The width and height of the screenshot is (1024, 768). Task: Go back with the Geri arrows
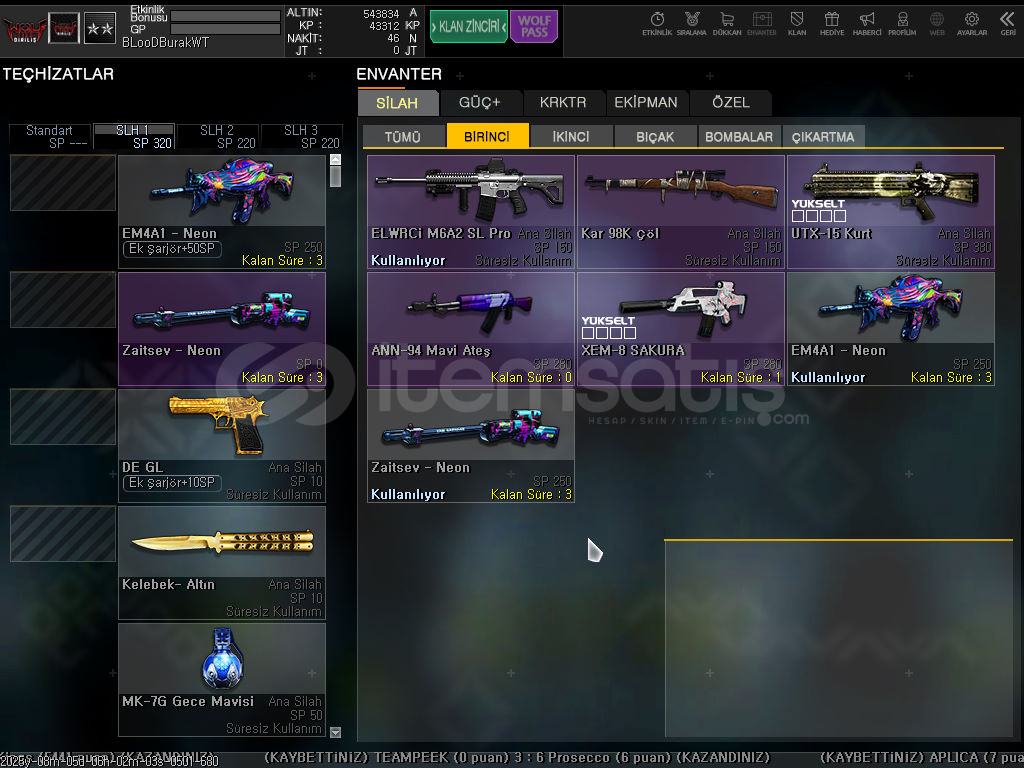(1008, 24)
